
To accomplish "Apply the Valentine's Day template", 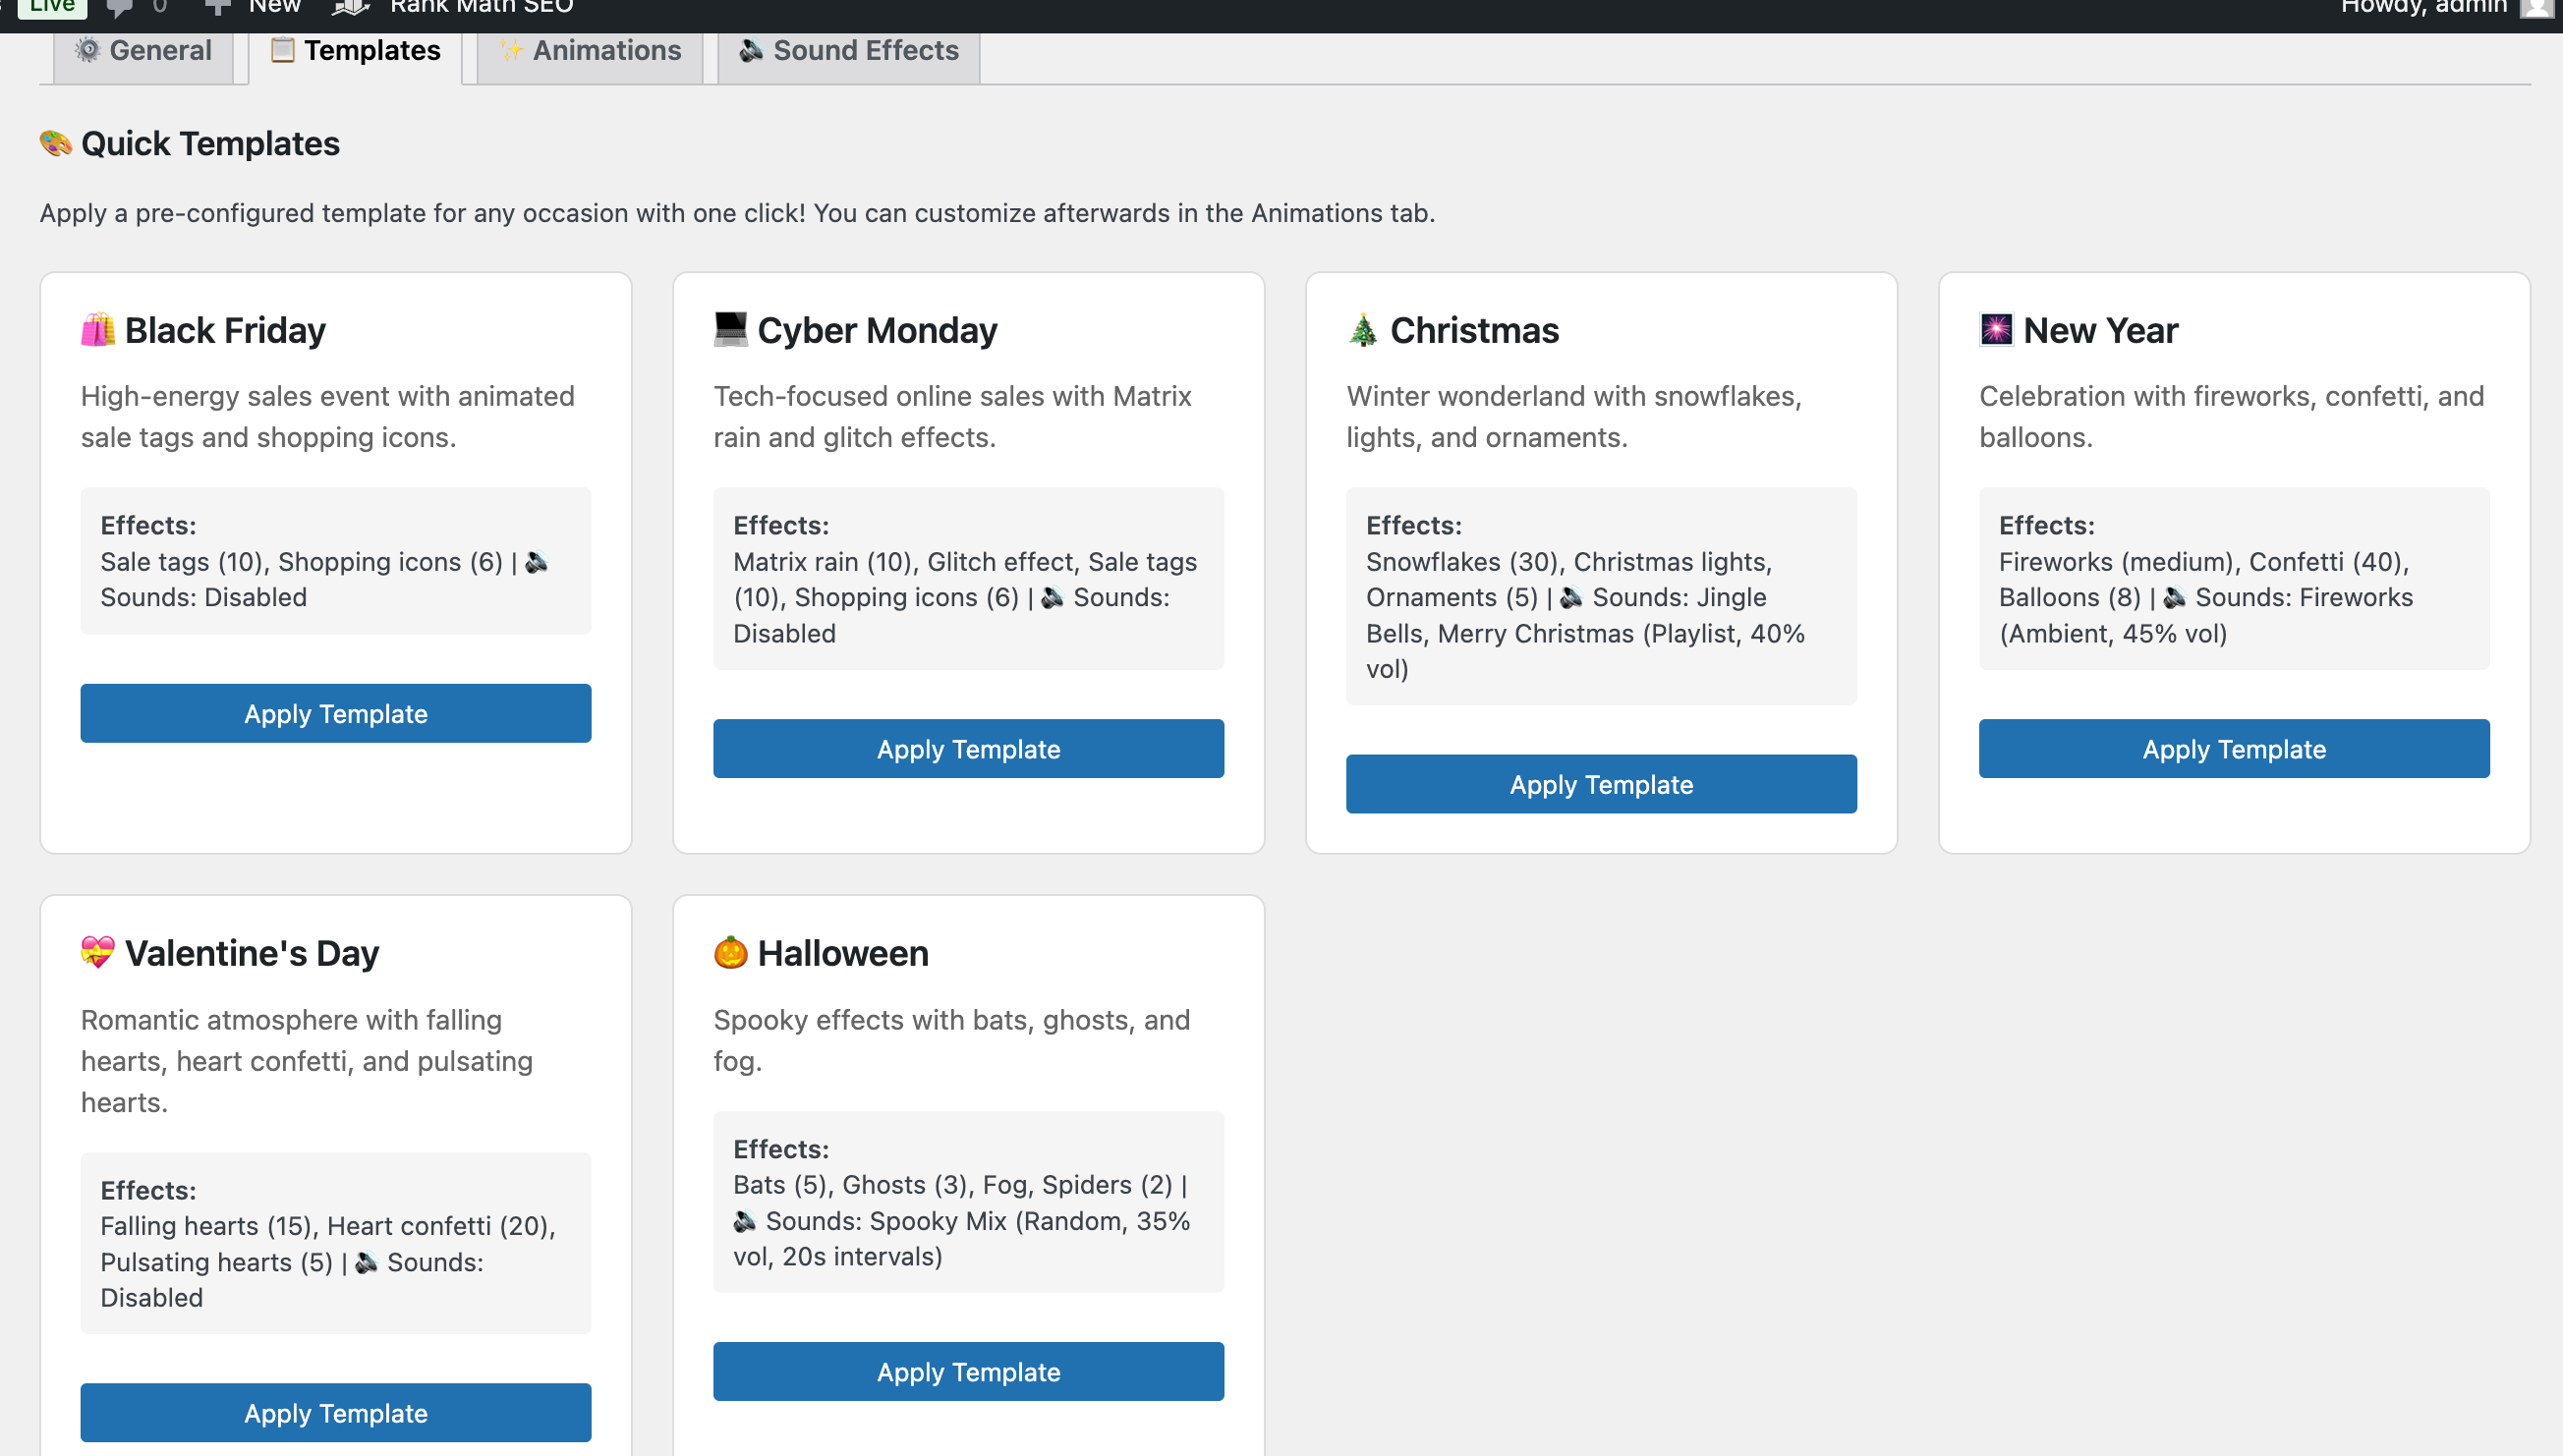I will 335,1412.
